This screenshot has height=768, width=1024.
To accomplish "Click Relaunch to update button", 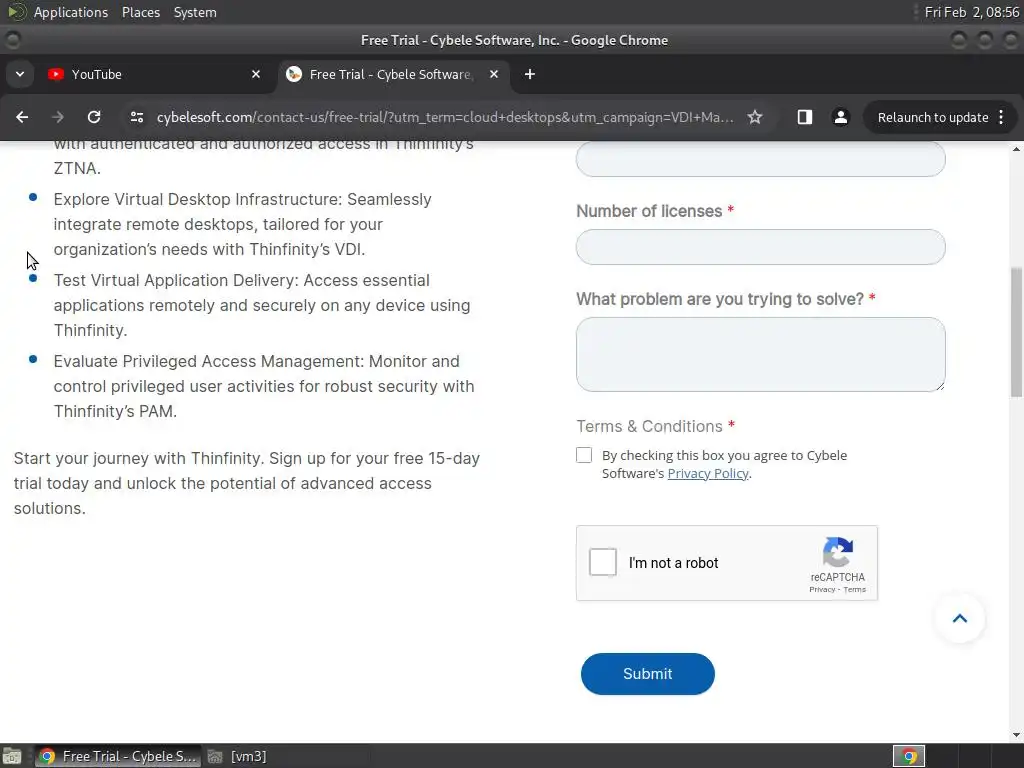I will 933,118.
